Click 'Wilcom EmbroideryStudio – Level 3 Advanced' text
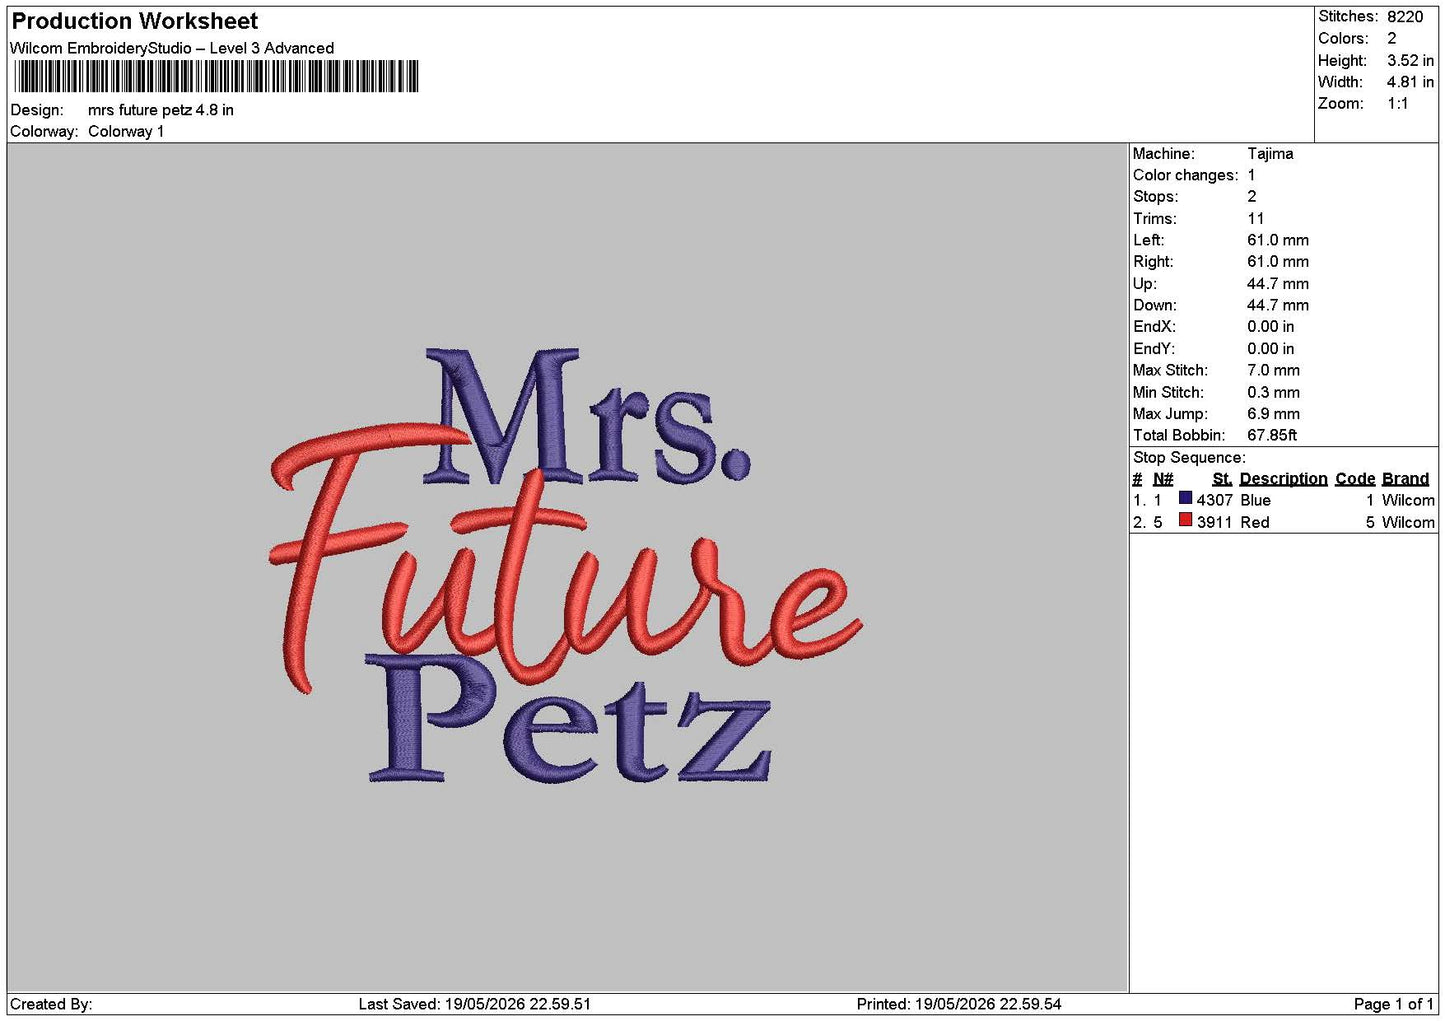 pos(172,48)
